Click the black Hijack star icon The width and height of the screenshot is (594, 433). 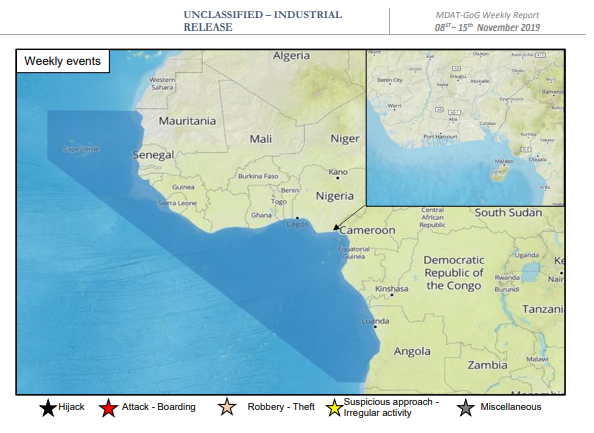point(48,408)
